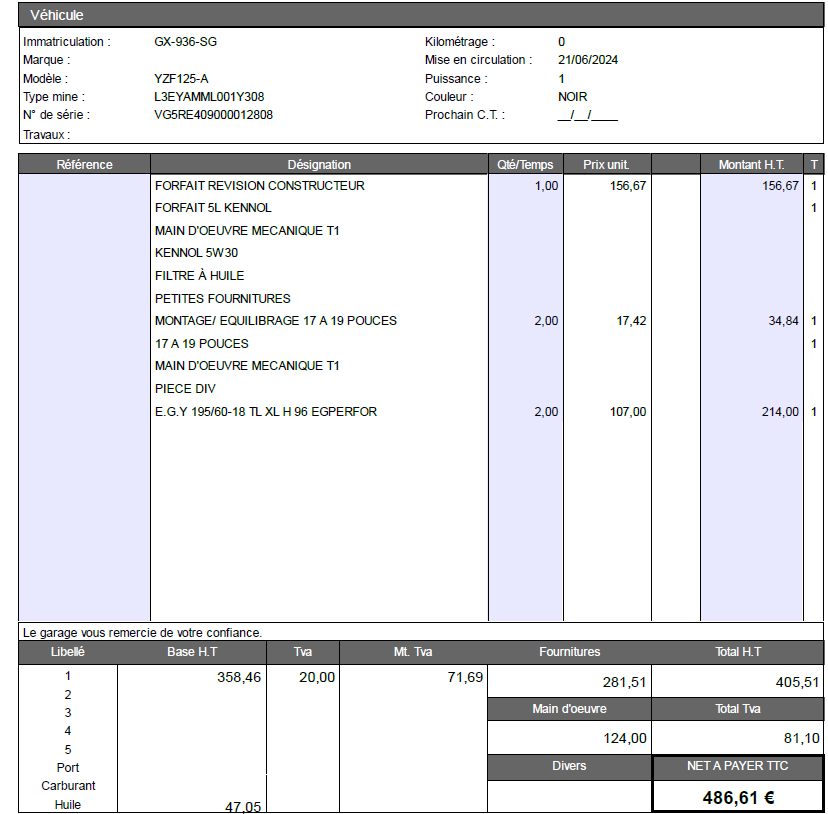Select type mine L3EYAMML001Y308
This screenshot has width=828, height=814.
209,97
